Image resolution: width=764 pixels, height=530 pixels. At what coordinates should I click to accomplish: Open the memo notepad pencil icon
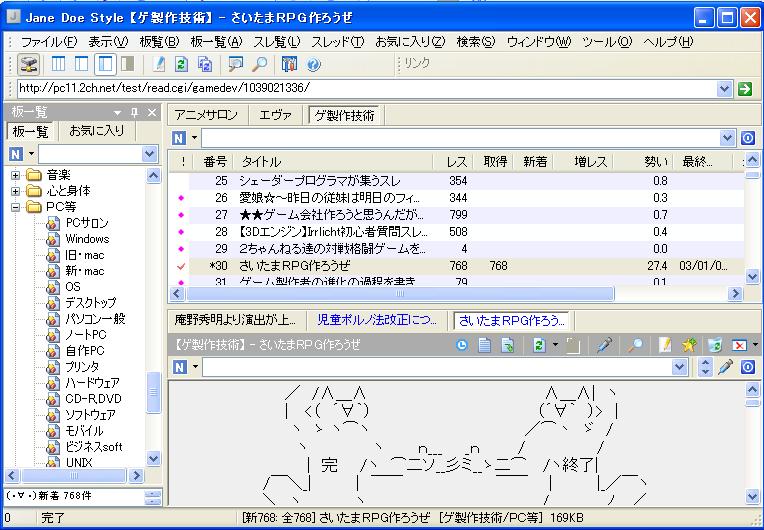pyautogui.click(x=665, y=345)
